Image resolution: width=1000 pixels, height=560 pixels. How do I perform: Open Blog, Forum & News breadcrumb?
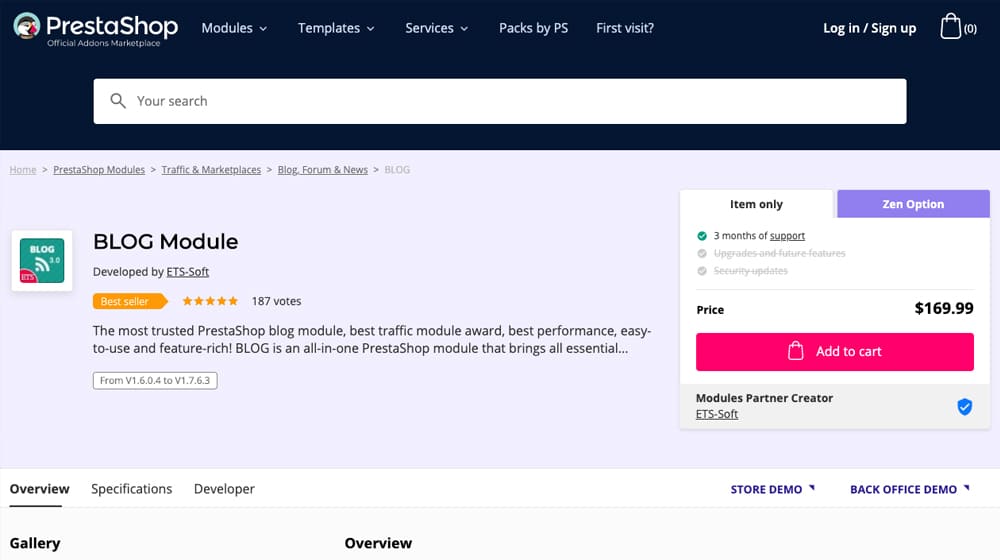pos(323,170)
